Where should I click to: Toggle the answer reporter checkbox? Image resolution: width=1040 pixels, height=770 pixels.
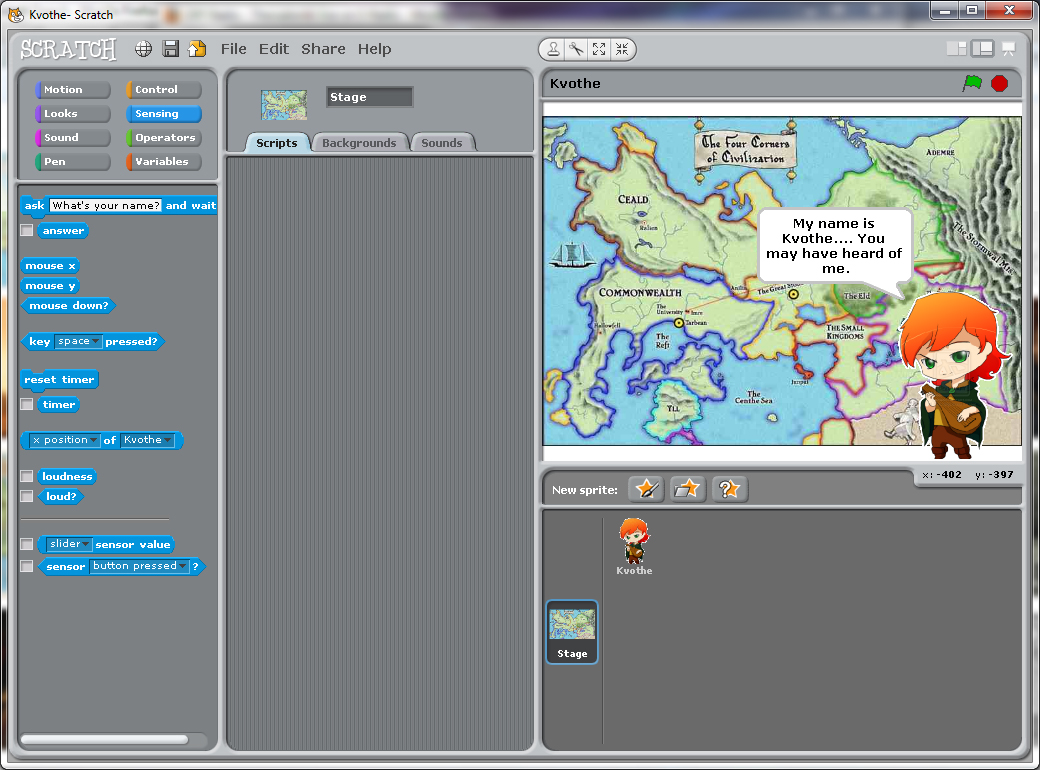pos(27,230)
